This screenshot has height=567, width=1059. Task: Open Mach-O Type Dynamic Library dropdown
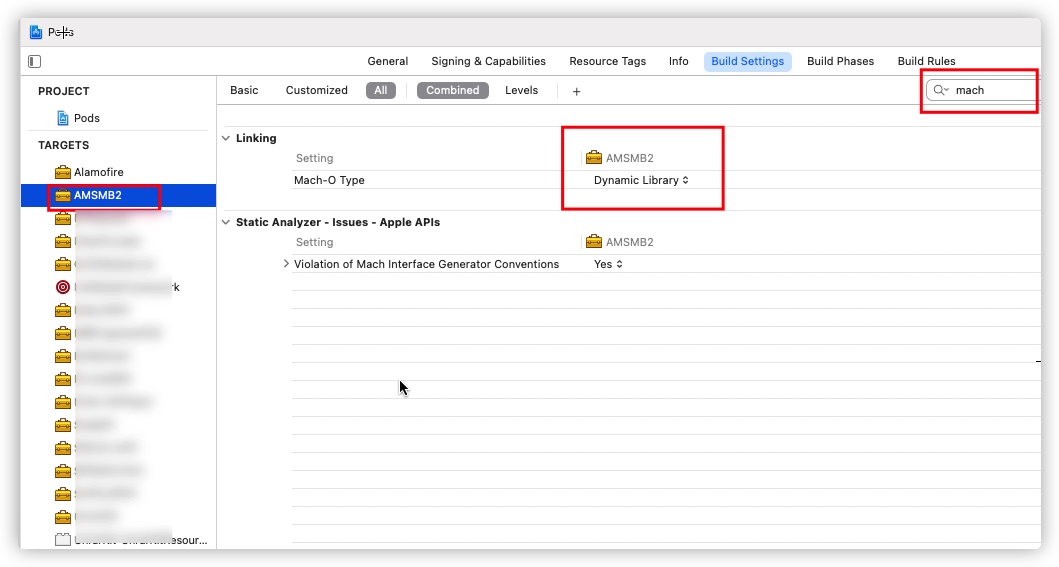(x=641, y=180)
